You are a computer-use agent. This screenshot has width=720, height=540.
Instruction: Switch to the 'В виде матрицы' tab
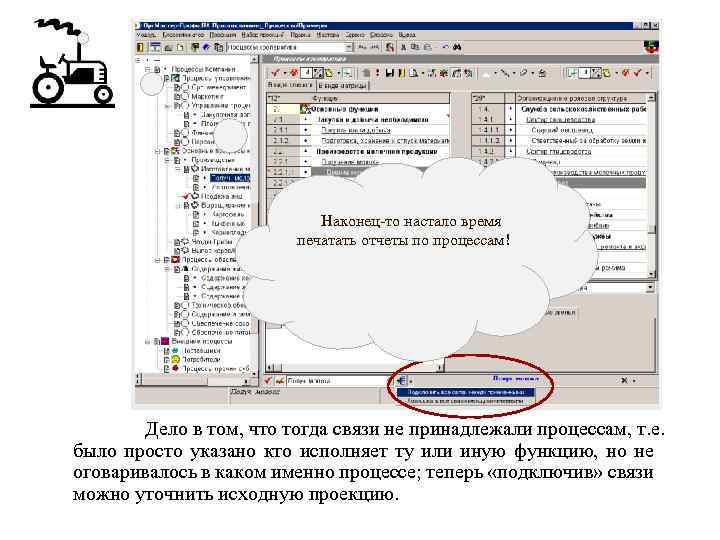pyautogui.click(x=342, y=85)
